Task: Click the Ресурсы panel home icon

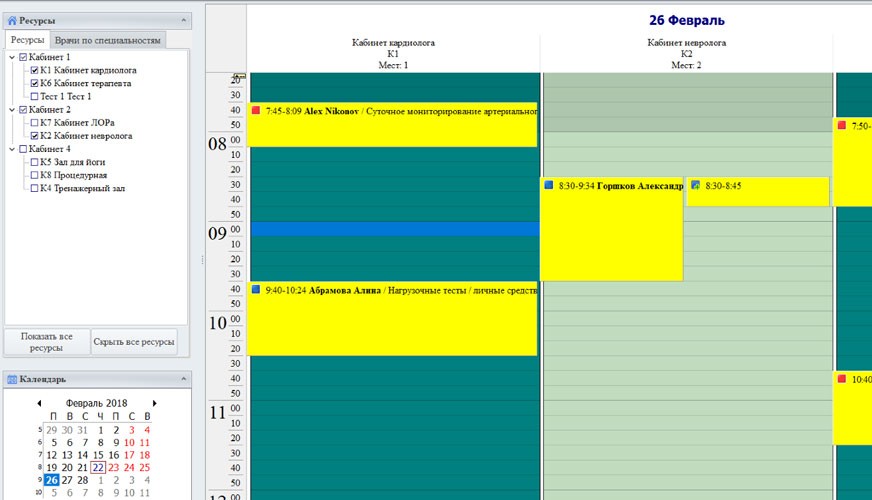Action: pos(12,20)
